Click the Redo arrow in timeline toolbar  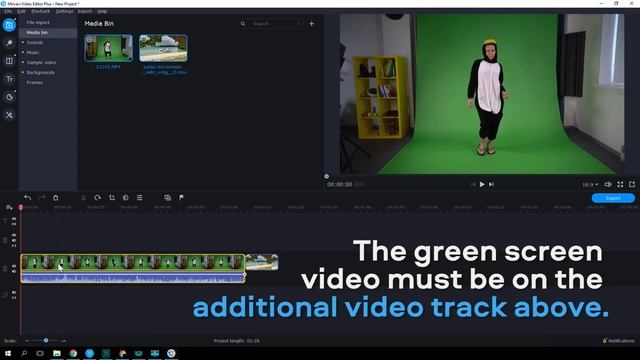[42, 198]
